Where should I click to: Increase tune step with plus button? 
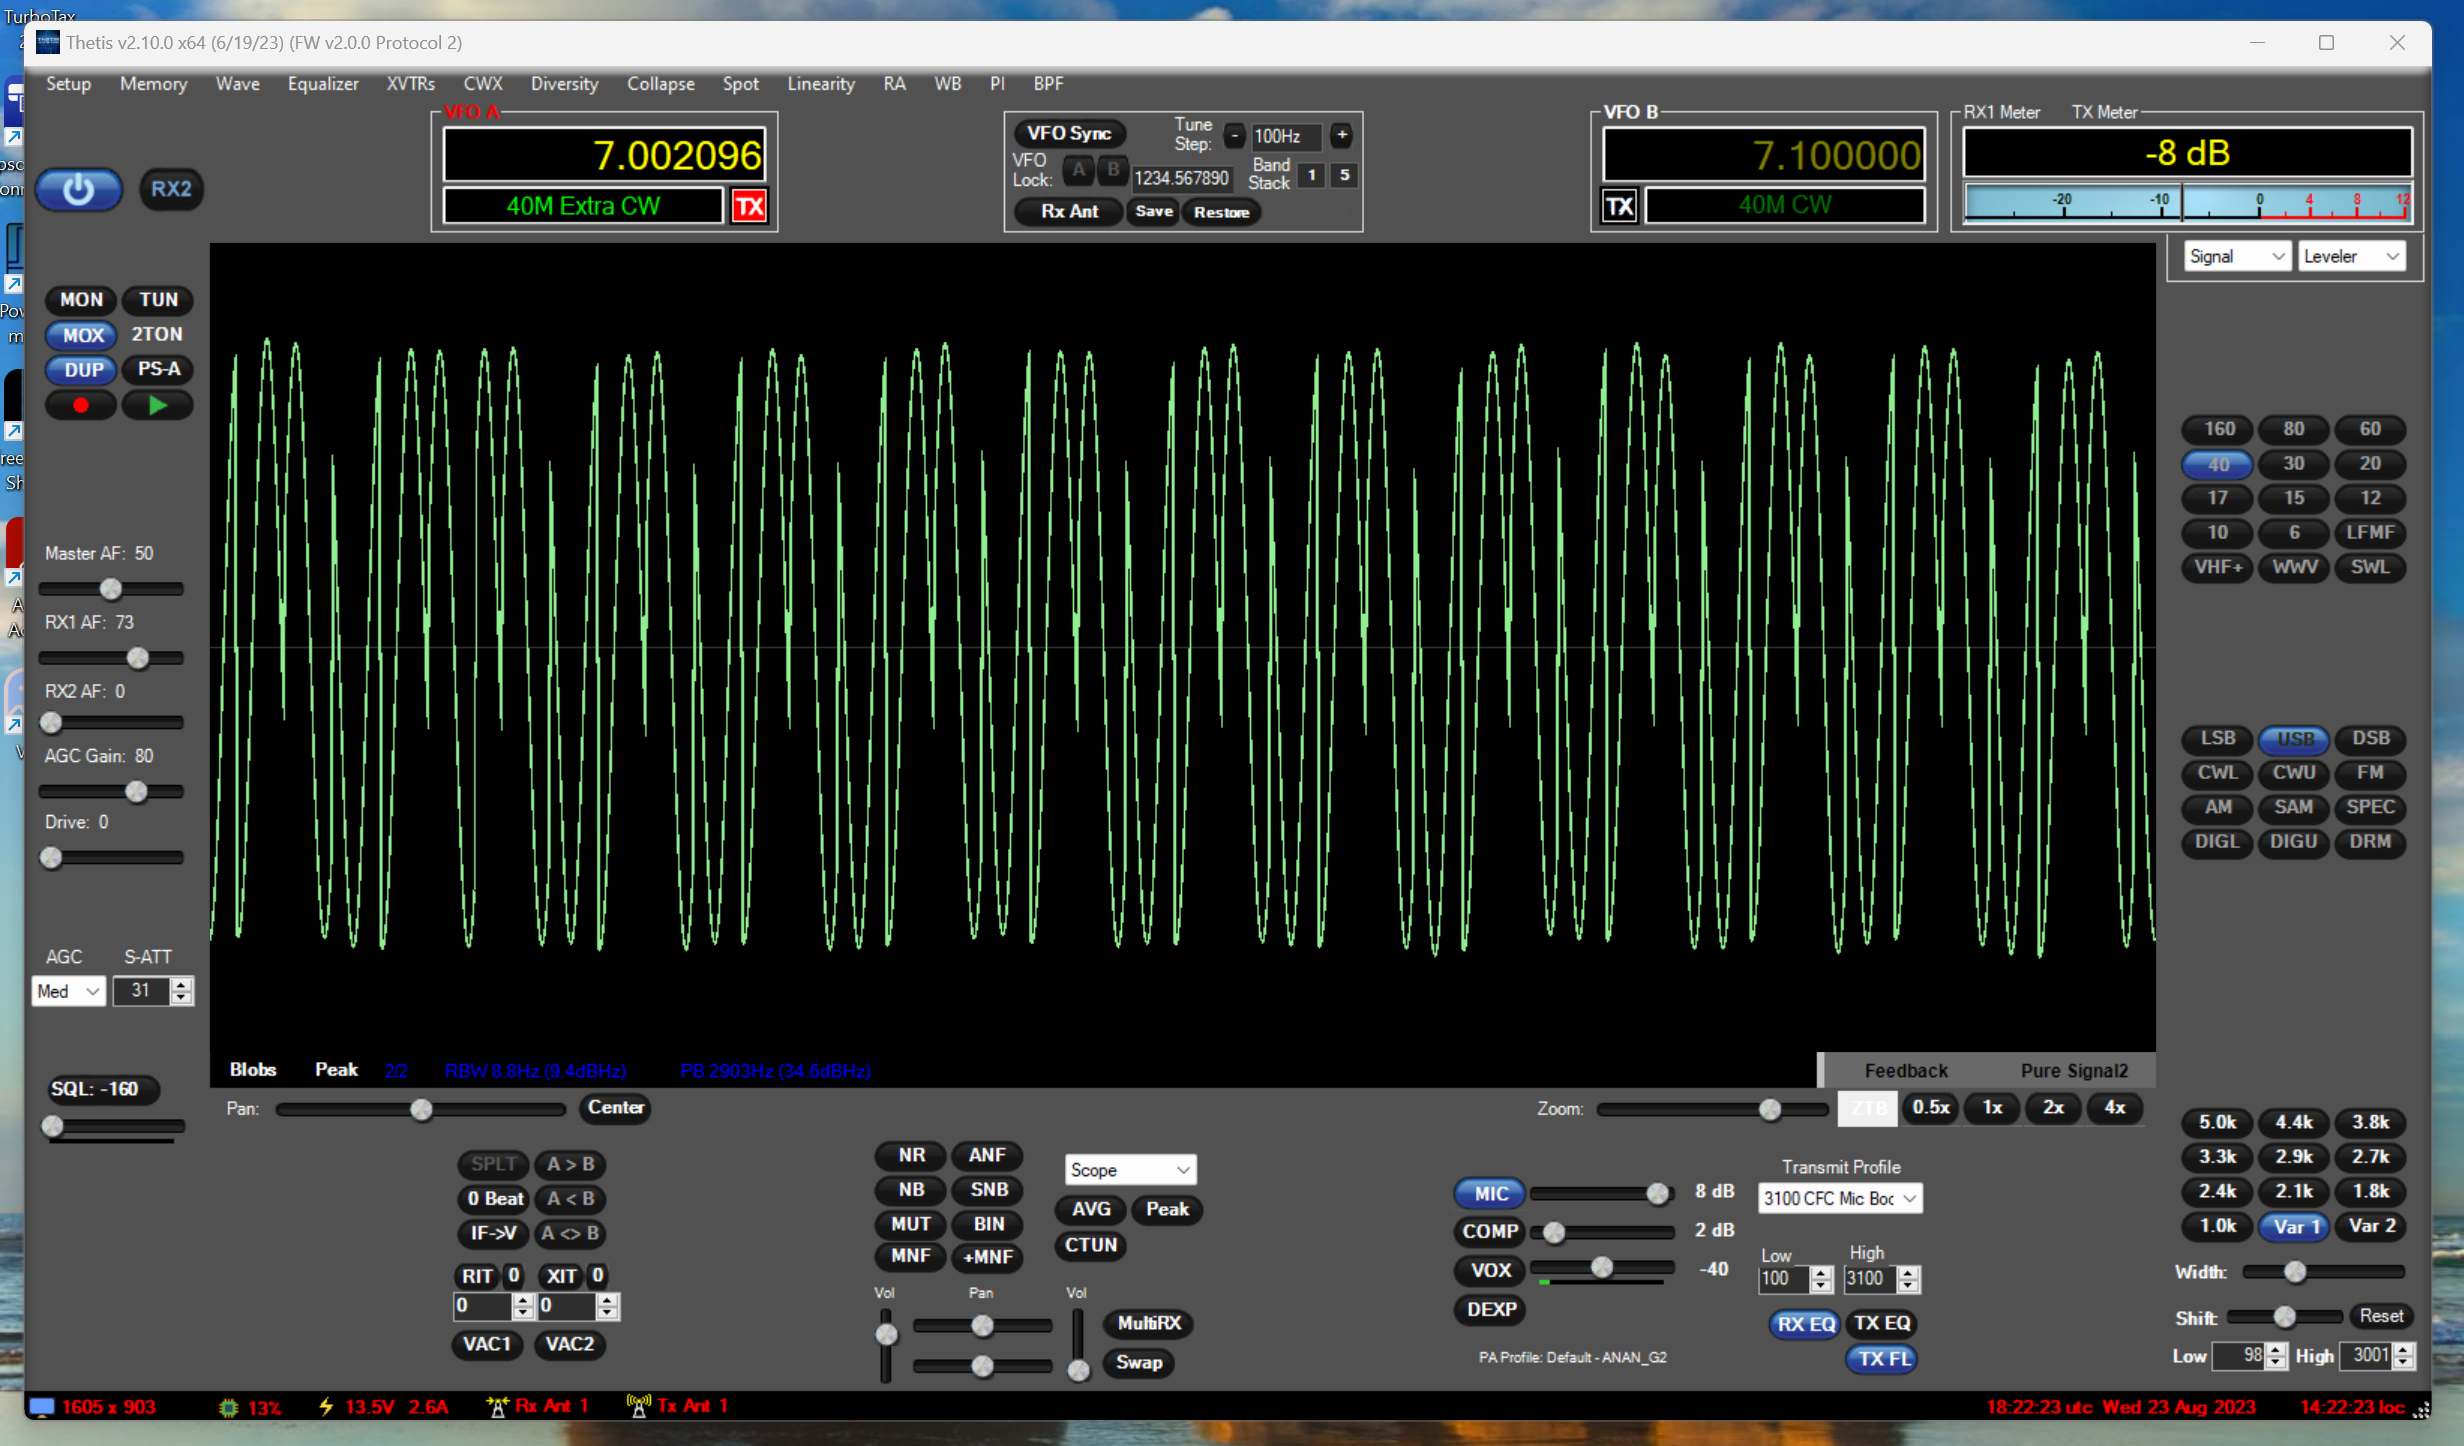click(1342, 135)
